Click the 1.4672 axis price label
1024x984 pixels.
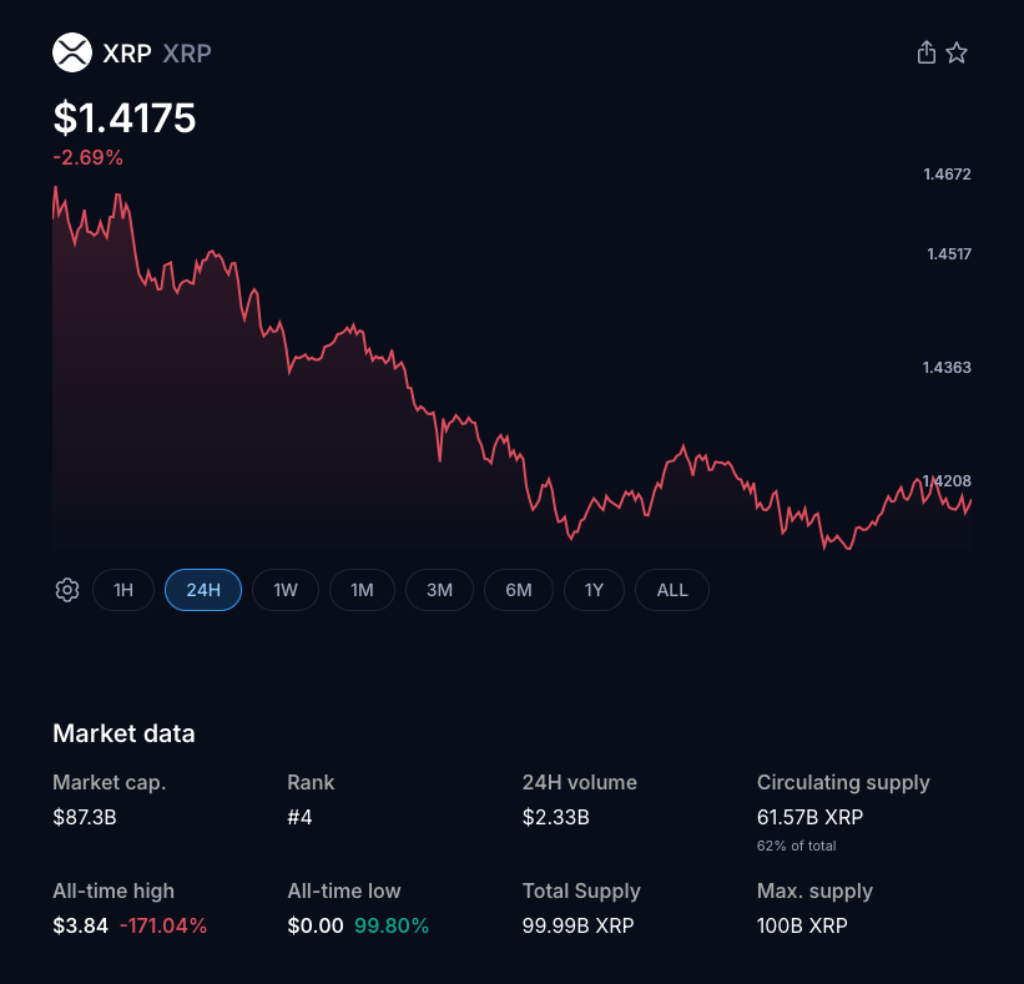pyautogui.click(x=946, y=174)
